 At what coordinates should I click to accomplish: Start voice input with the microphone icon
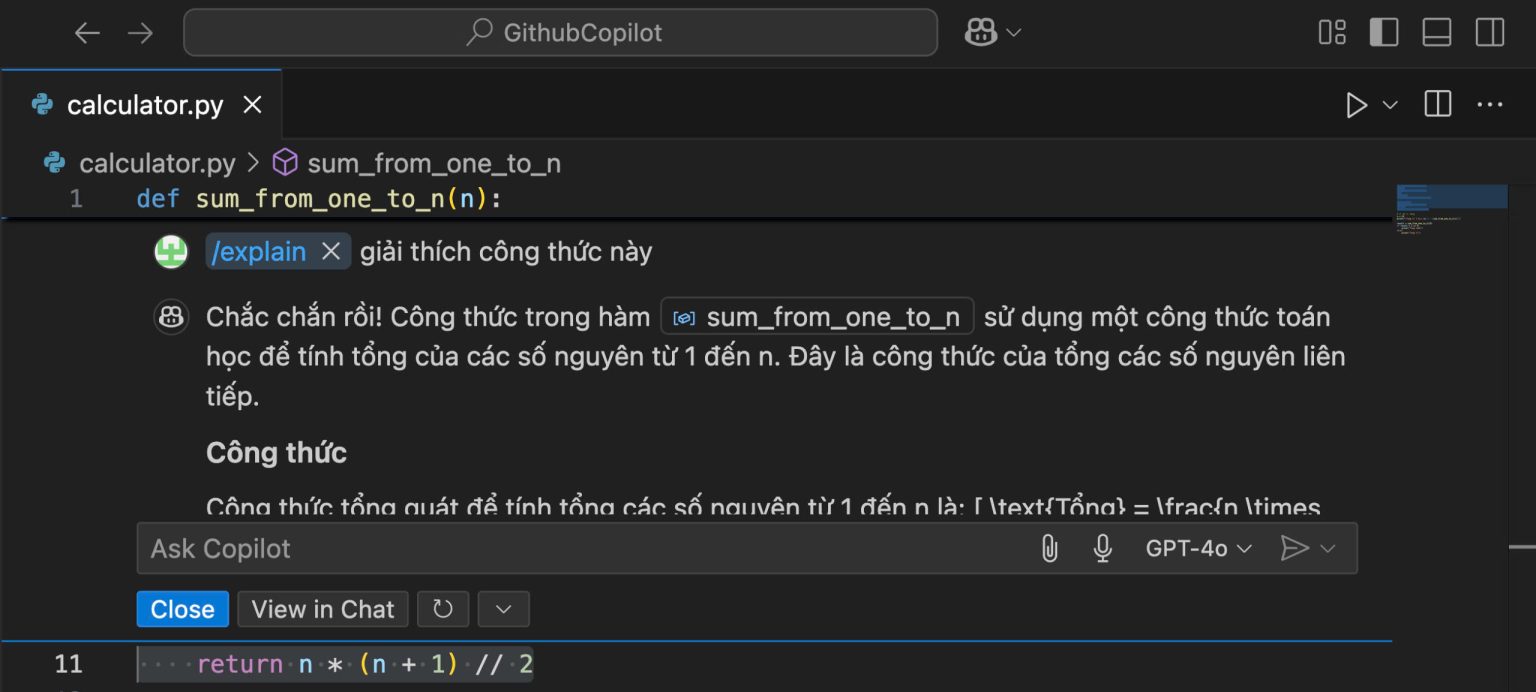[x=1102, y=548]
